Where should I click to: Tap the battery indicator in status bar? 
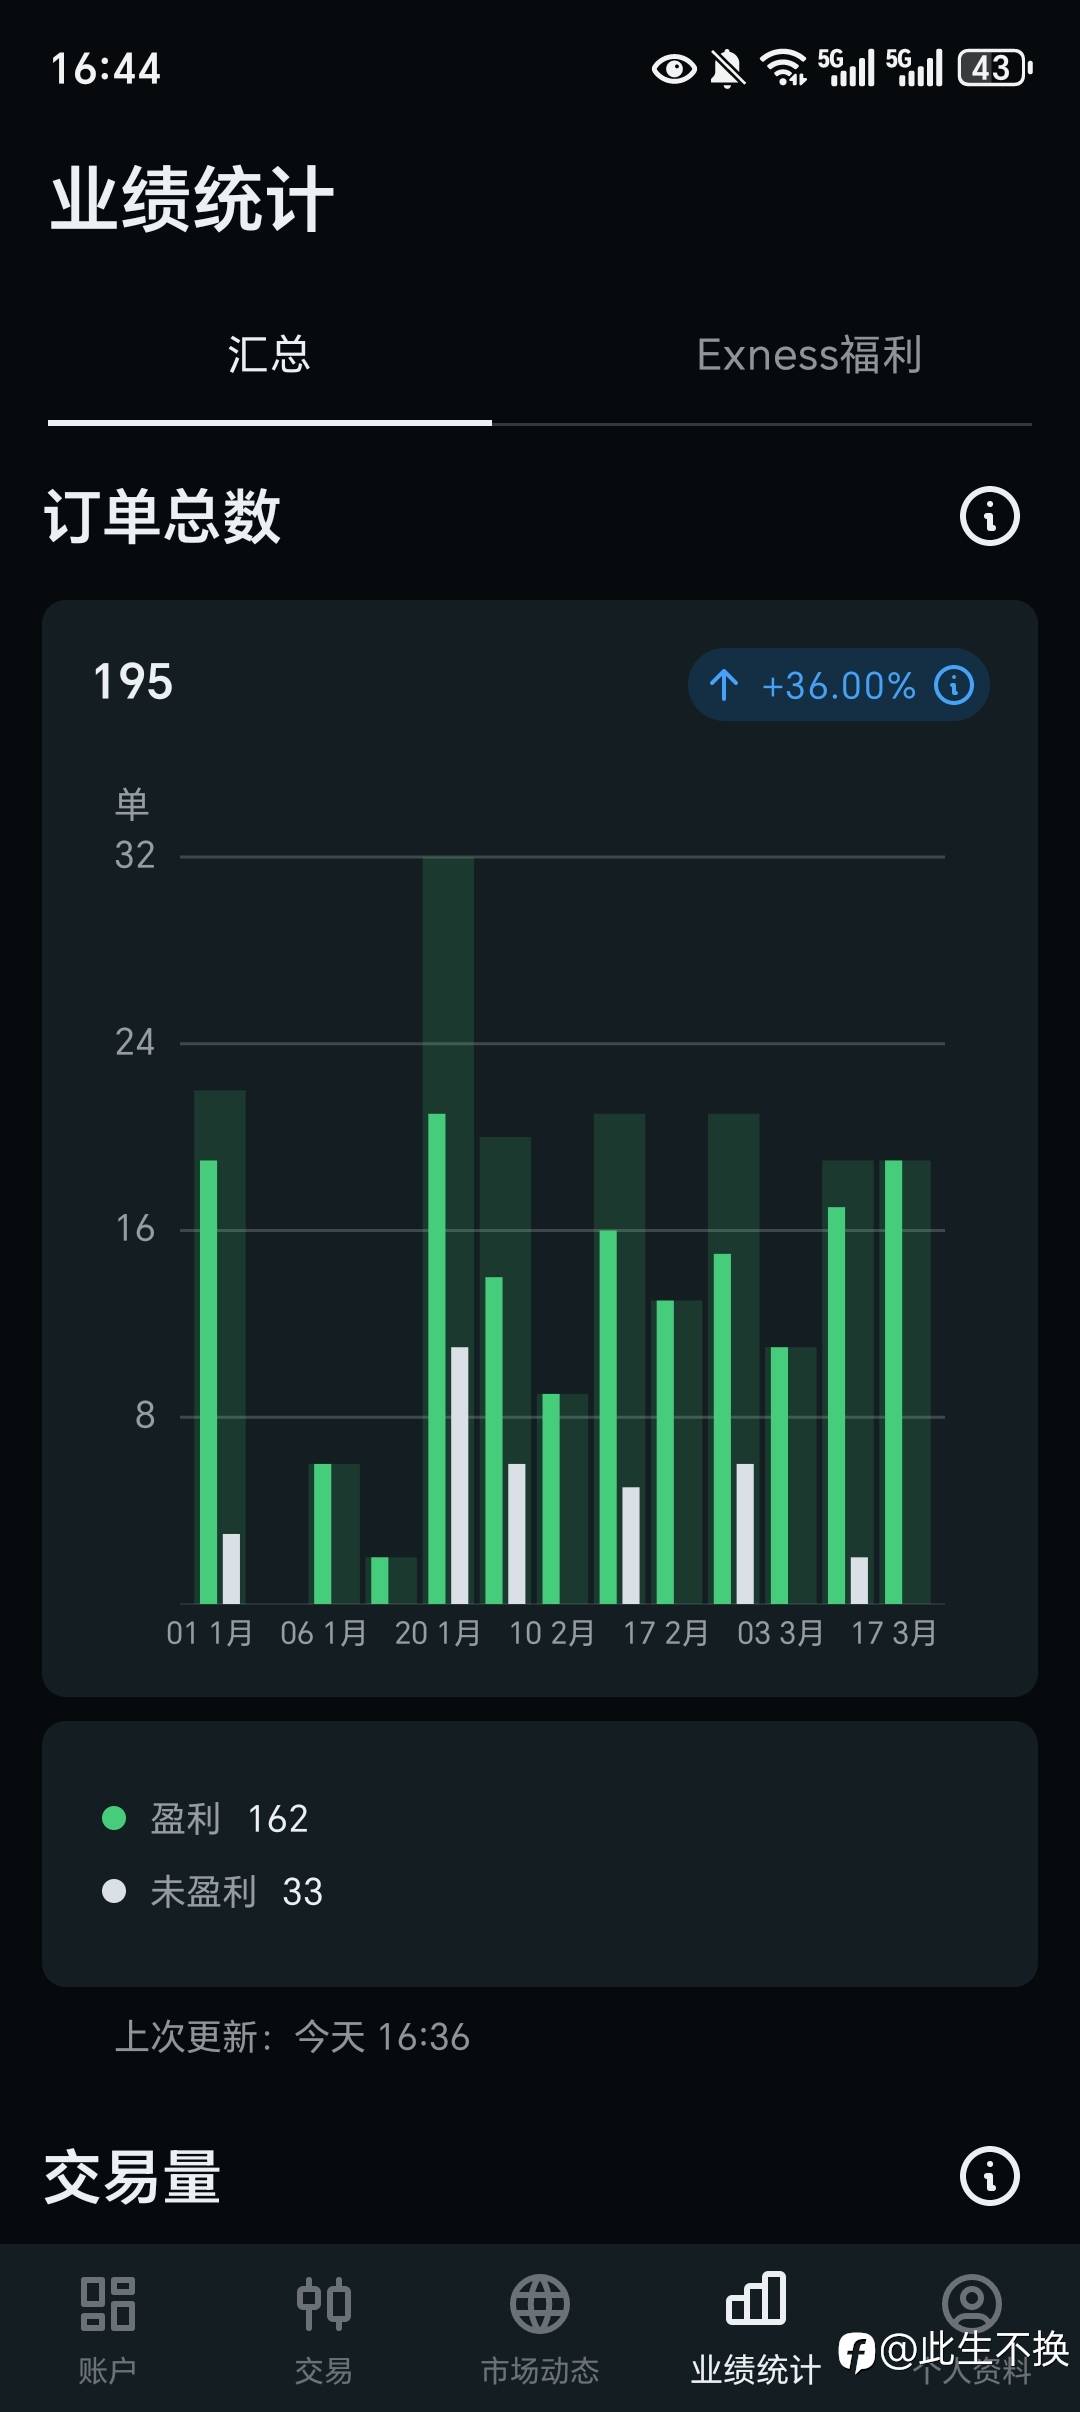(994, 68)
